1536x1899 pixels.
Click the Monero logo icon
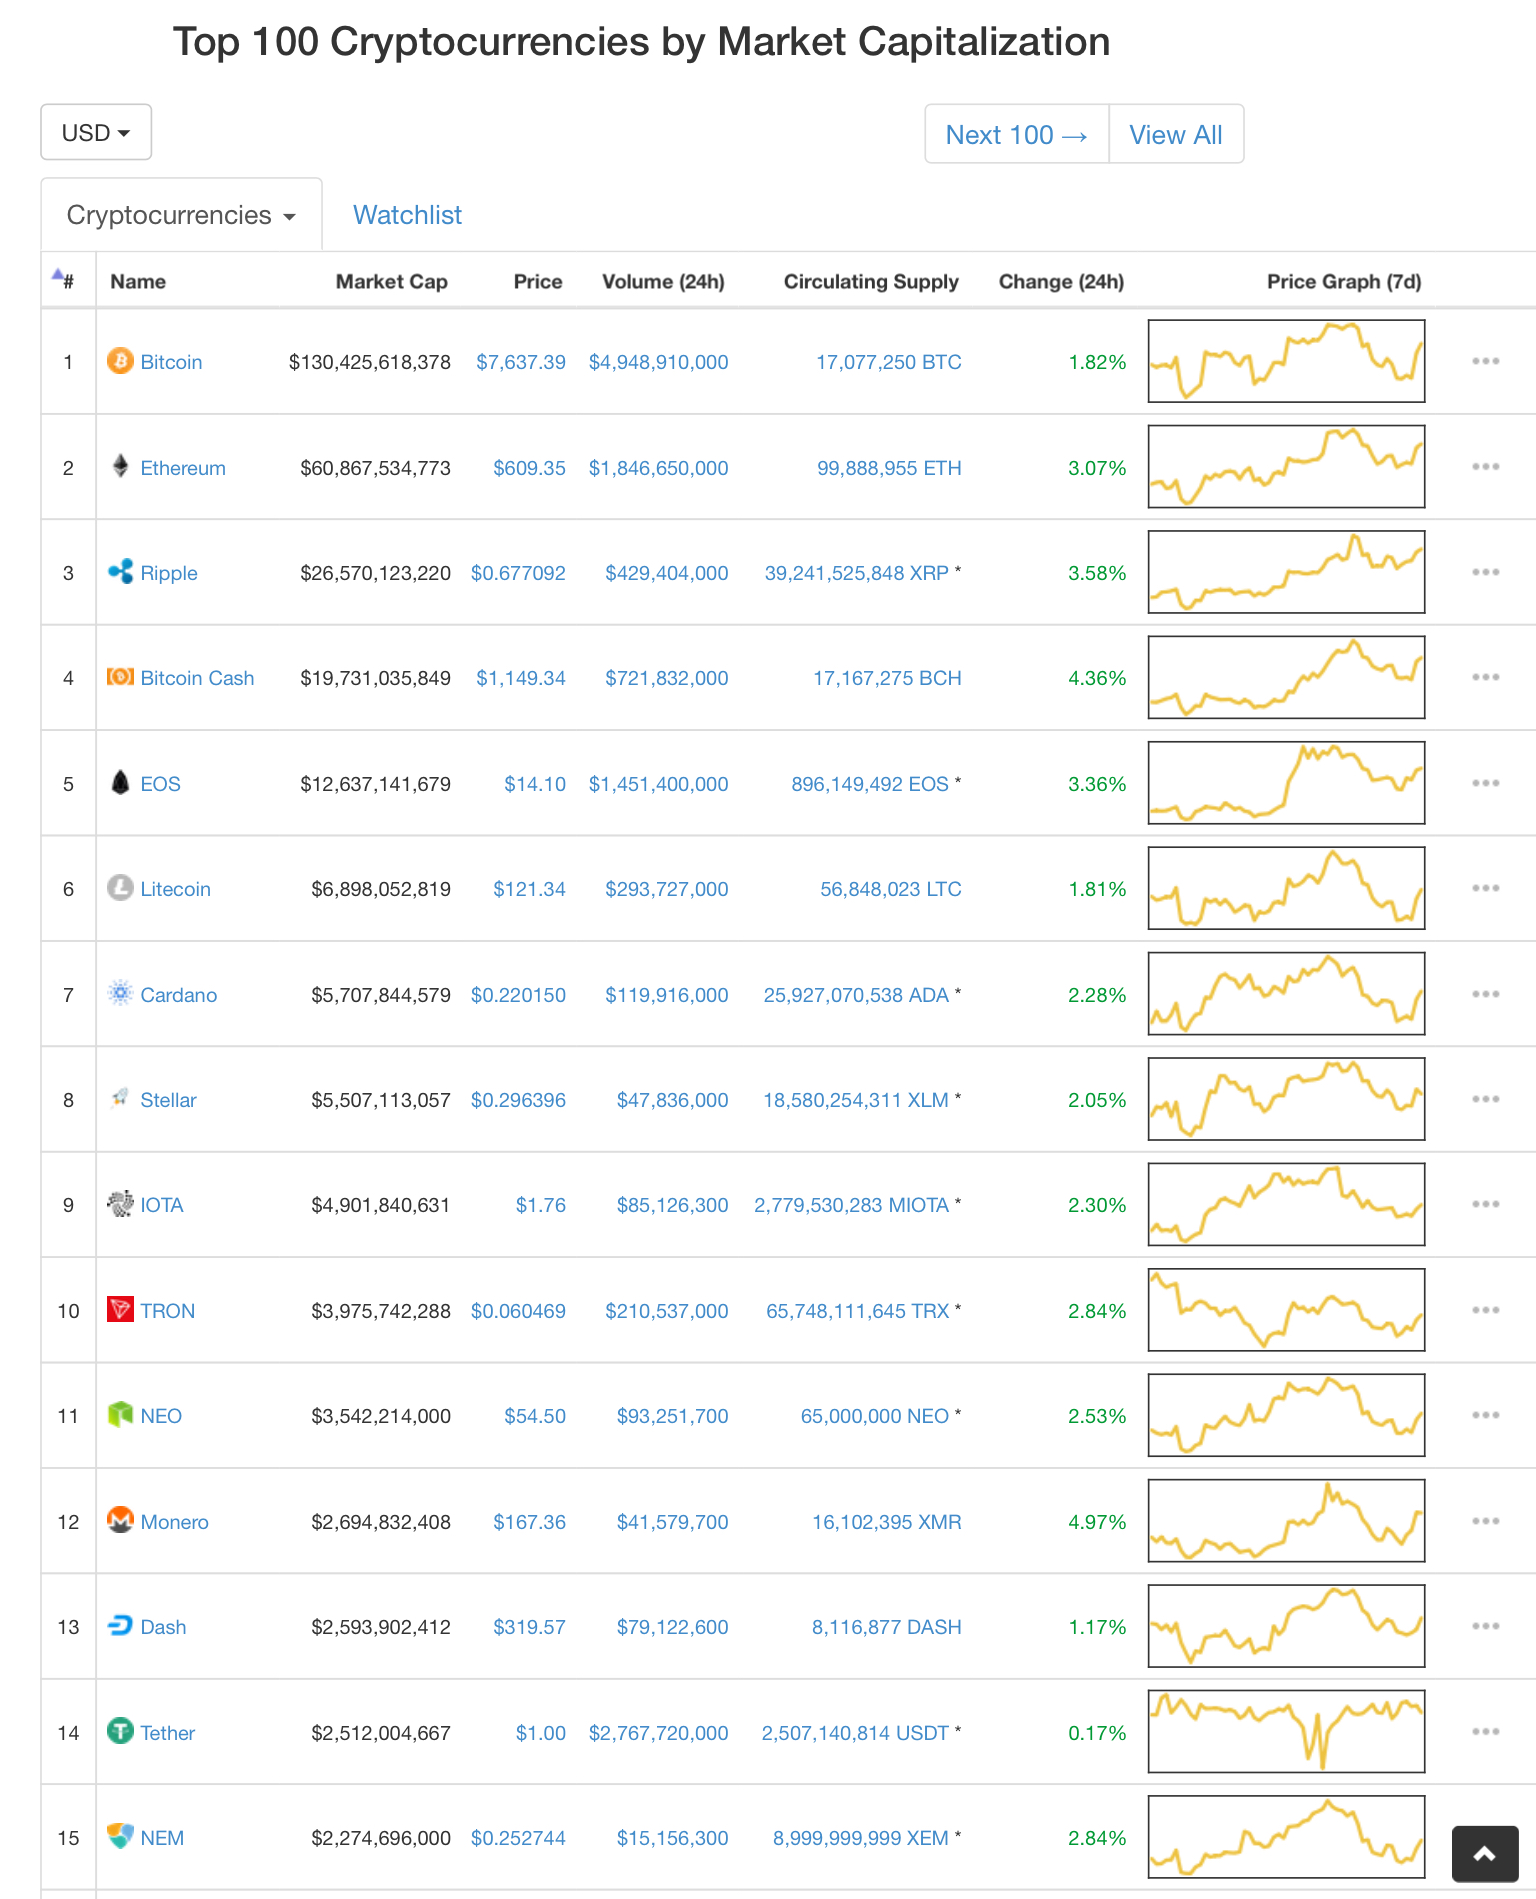coord(120,1520)
